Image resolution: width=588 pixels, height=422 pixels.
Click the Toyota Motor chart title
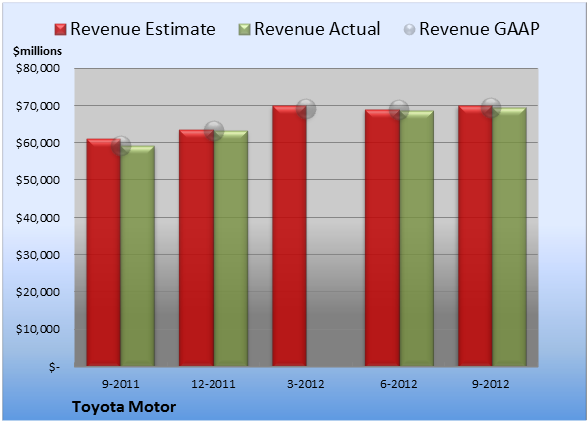click(124, 407)
